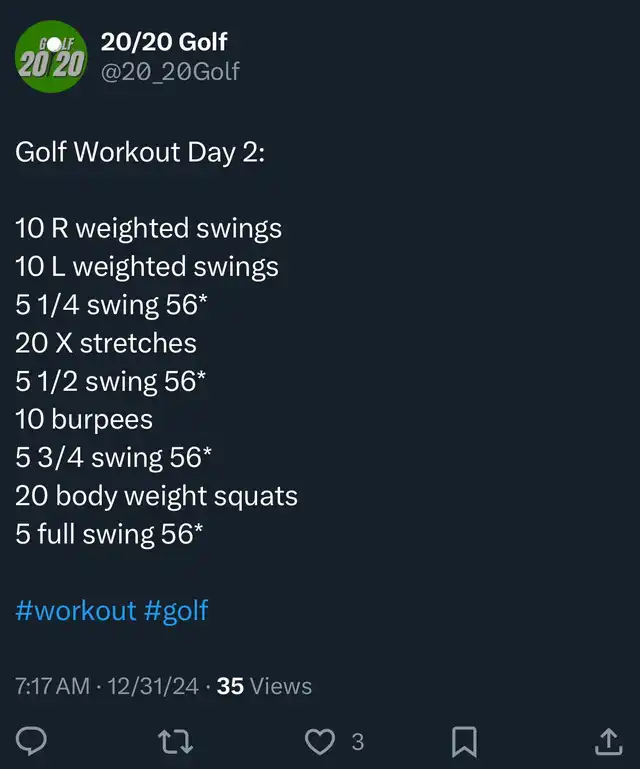Click the '10 burpees' line
The height and width of the screenshot is (769, 640).
click(x=84, y=419)
